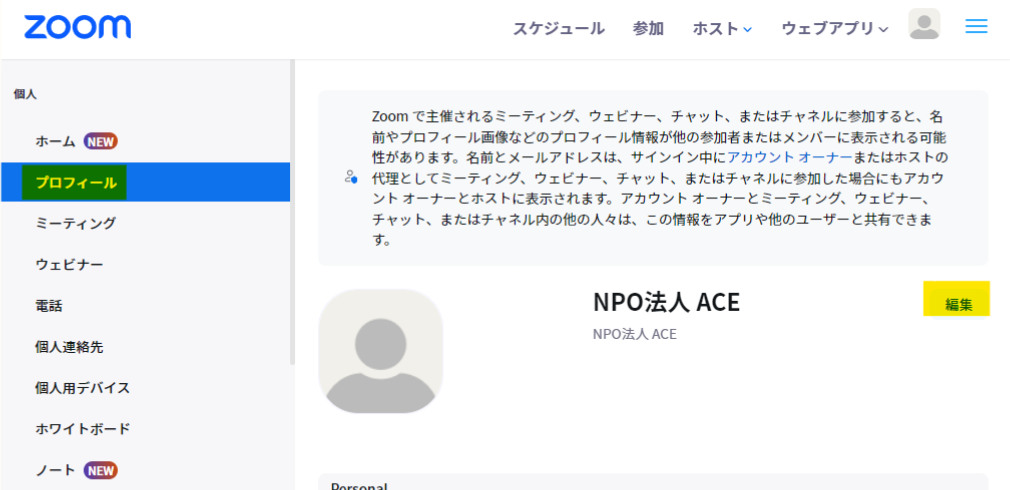Select プロフィール in sidebar
Image resolution: width=1010 pixels, height=490 pixels.
[x=76, y=183]
